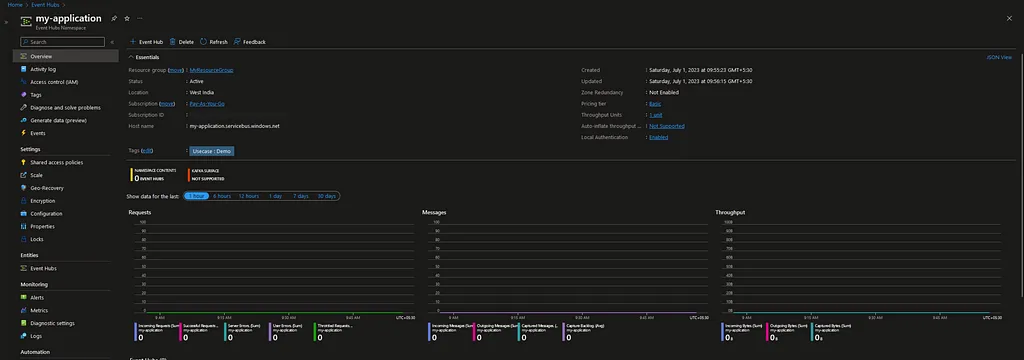Click the Kafka Surface Not Supported tile

(206, 174)
